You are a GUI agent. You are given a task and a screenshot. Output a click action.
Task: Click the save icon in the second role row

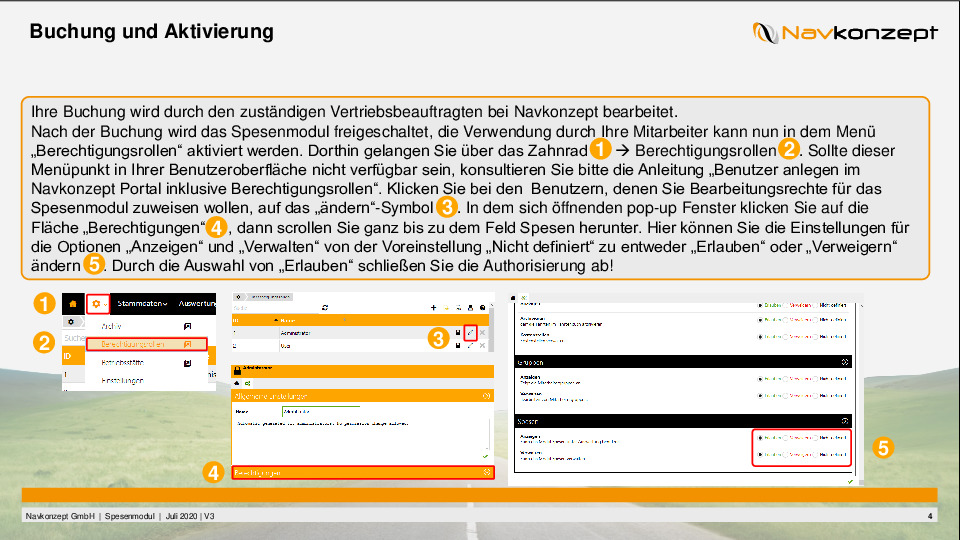[458, 345]
